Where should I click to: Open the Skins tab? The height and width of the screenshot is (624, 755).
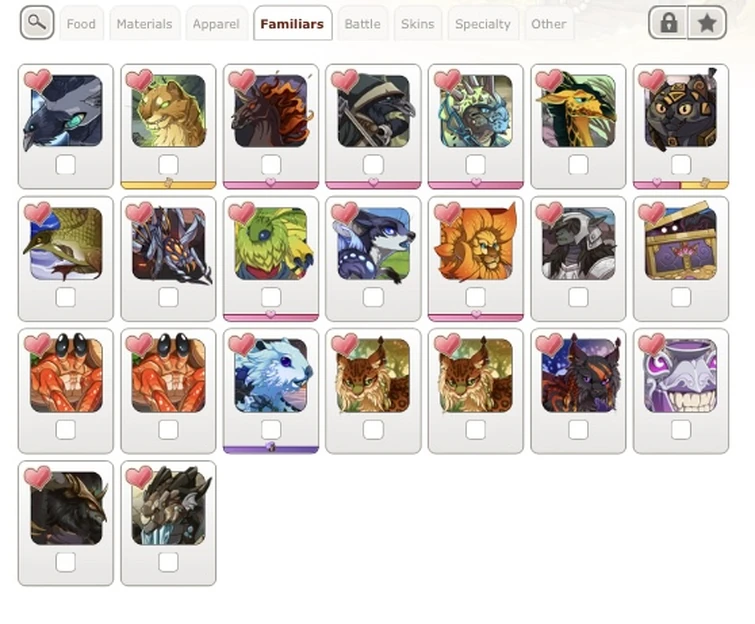(417, 24)
